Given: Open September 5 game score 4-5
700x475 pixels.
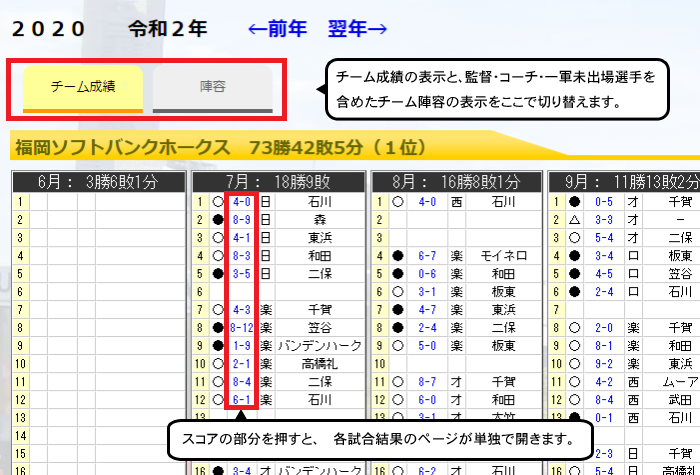Looking at the screenshot, I should point(604,274).
